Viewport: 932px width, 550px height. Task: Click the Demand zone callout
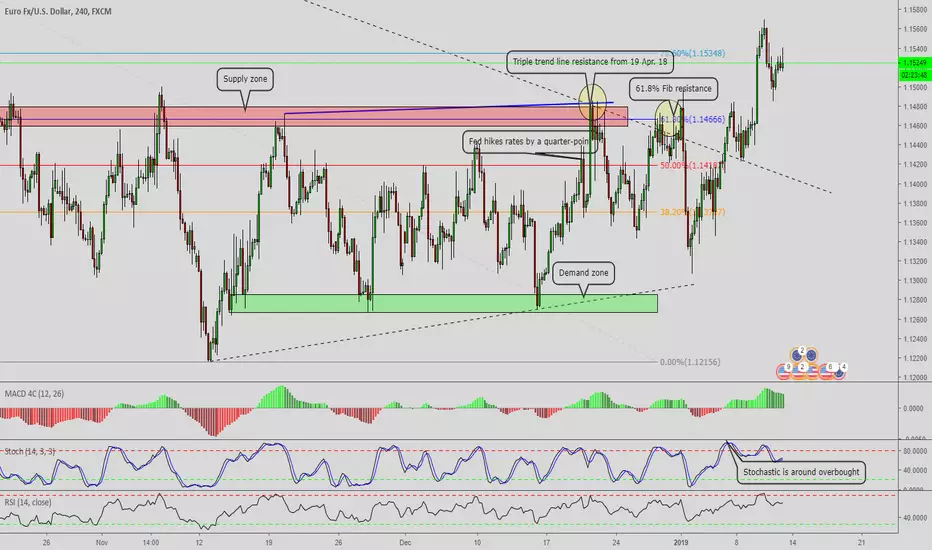(x=583, y=273)
